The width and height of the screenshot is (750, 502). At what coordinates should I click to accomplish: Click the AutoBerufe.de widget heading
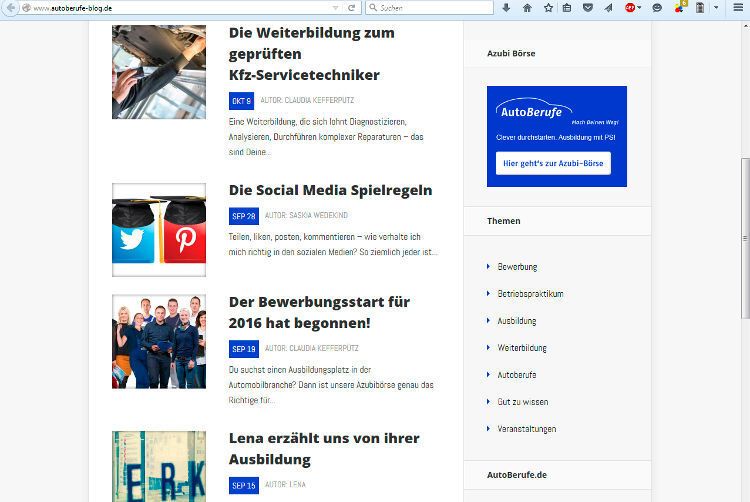[x=517, y=475]
